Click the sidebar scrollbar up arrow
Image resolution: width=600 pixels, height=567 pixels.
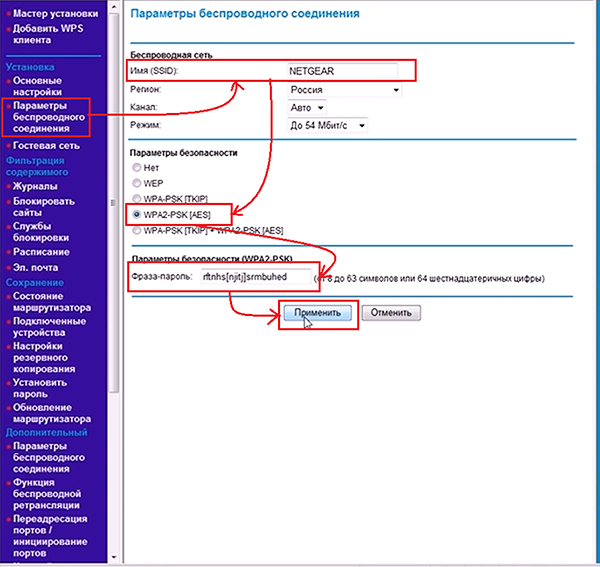tap(114, 7)
